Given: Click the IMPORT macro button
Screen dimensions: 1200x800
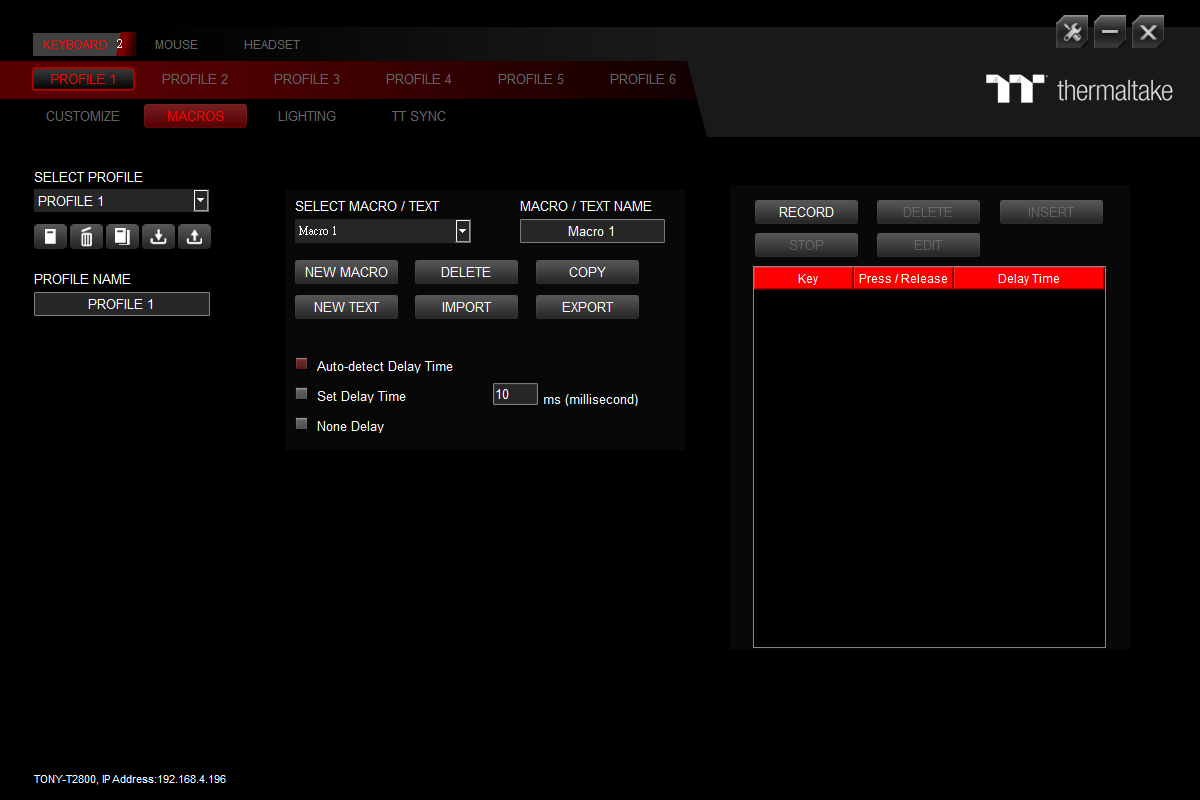Looking at the screenshot, I should [466, 307].
